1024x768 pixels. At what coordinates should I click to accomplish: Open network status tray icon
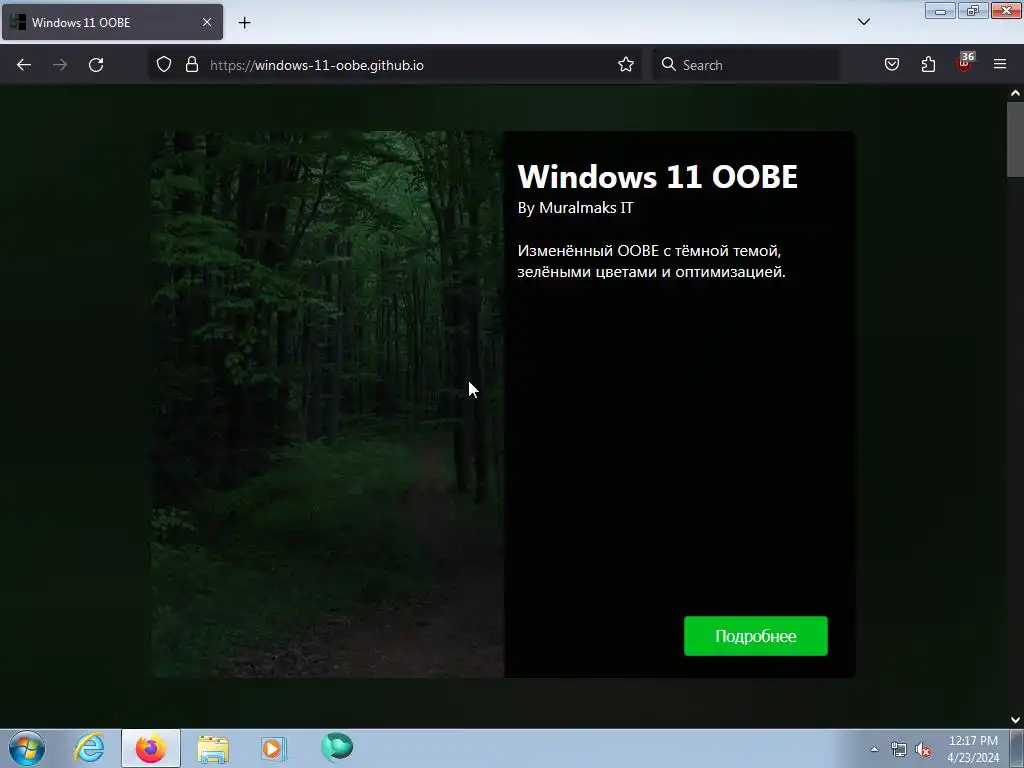pyautogui.click(x=899, y=750)
